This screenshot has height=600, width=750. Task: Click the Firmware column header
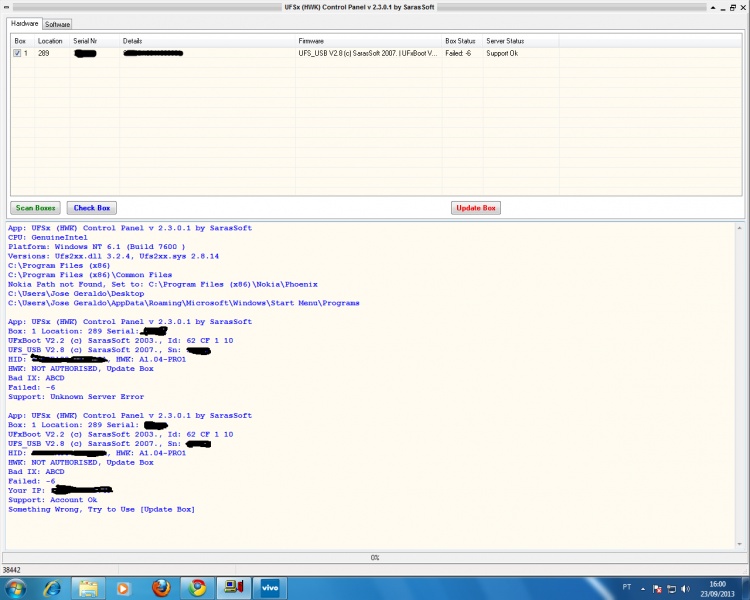pos(368,41)
